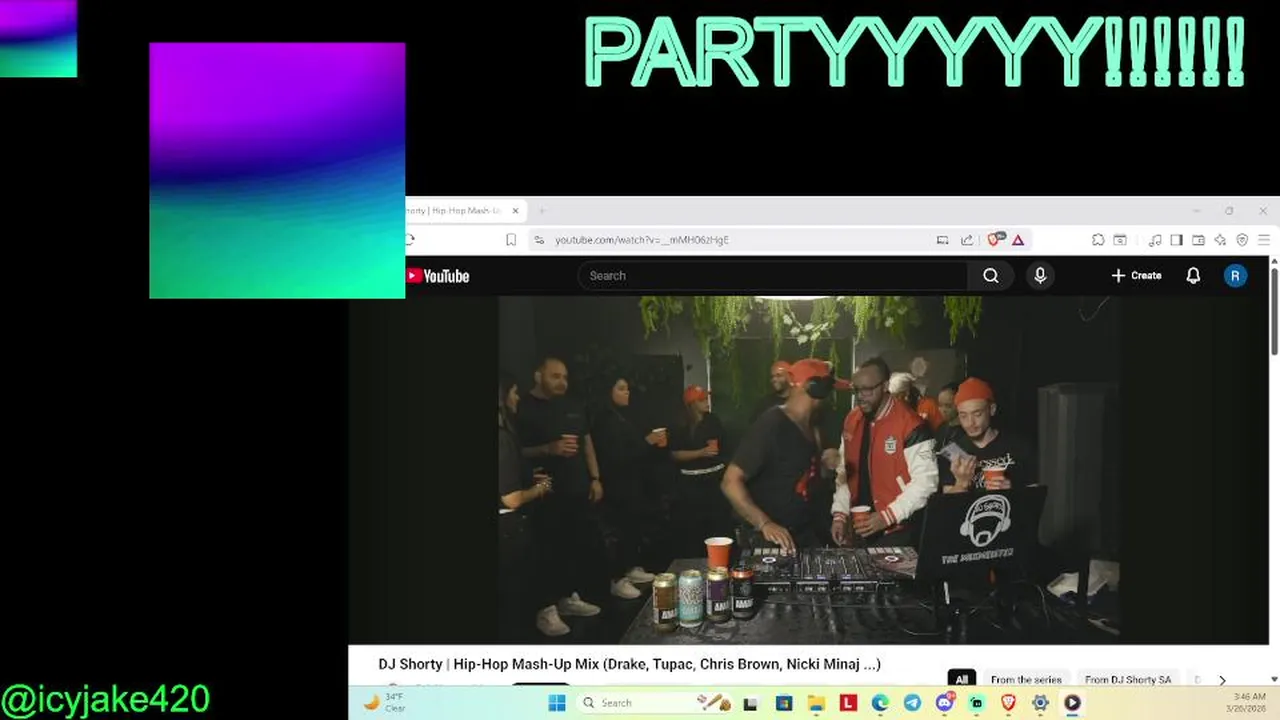Open the taskbar play-button media app icon
1280x720 pixels.
coord(1072,703)
